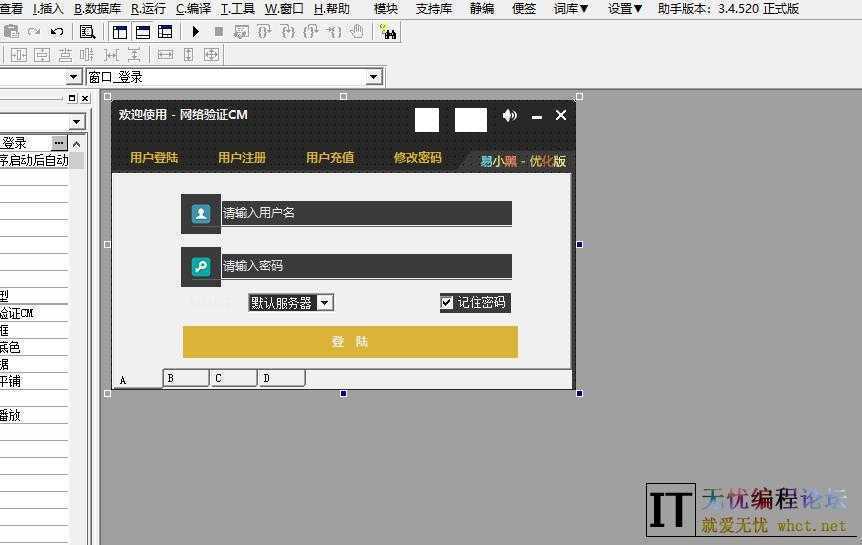Click the yellow 登 陆 button
Image resolution: width=862 pixels, height=545 pixels.
pyautogui.click(x=350, y=342)
